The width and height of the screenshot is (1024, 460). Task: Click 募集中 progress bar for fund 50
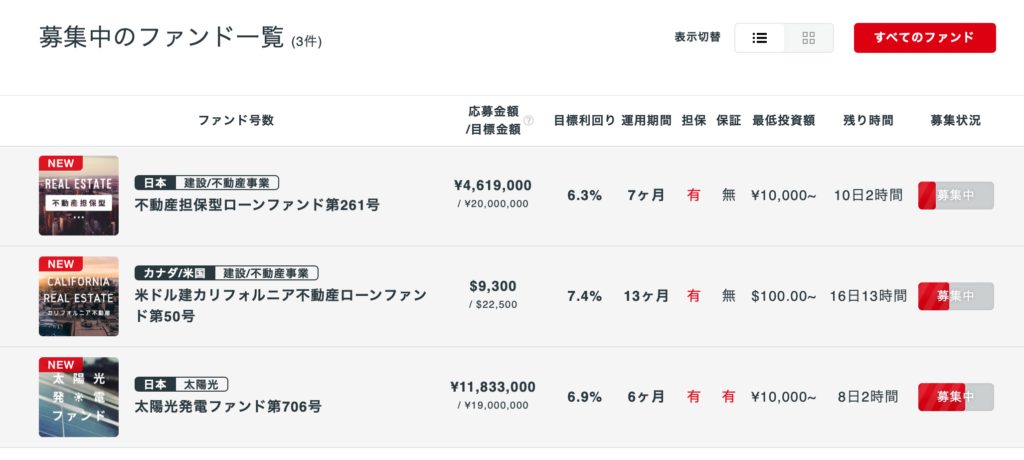[x=956, y=296]
